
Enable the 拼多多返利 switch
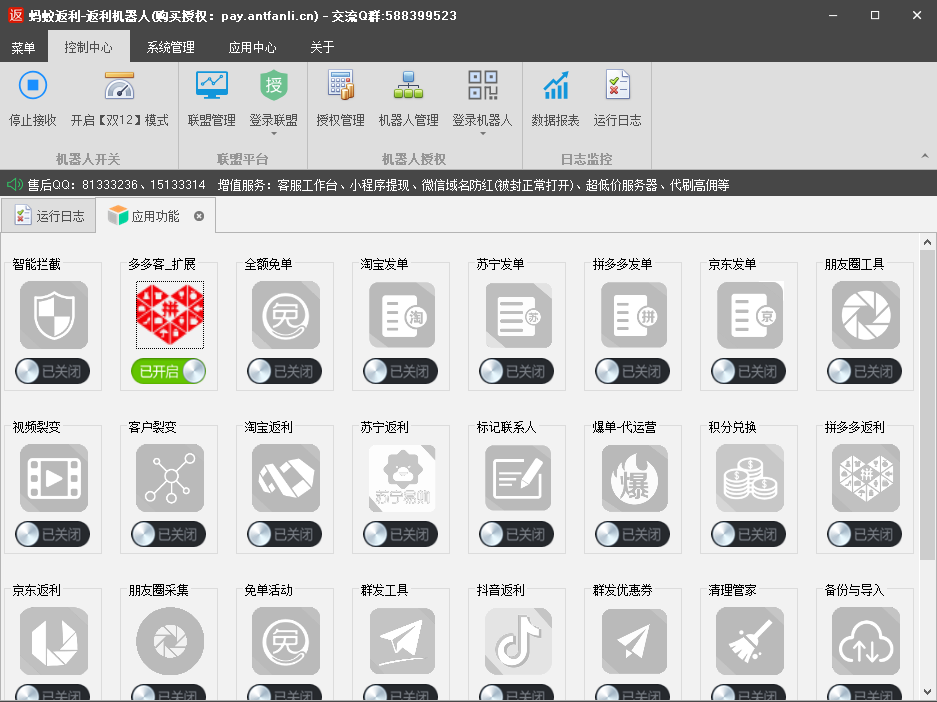864,534
